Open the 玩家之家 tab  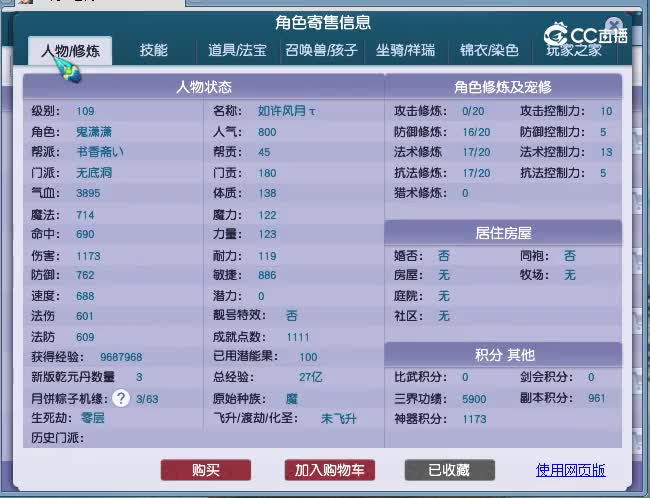574,50
